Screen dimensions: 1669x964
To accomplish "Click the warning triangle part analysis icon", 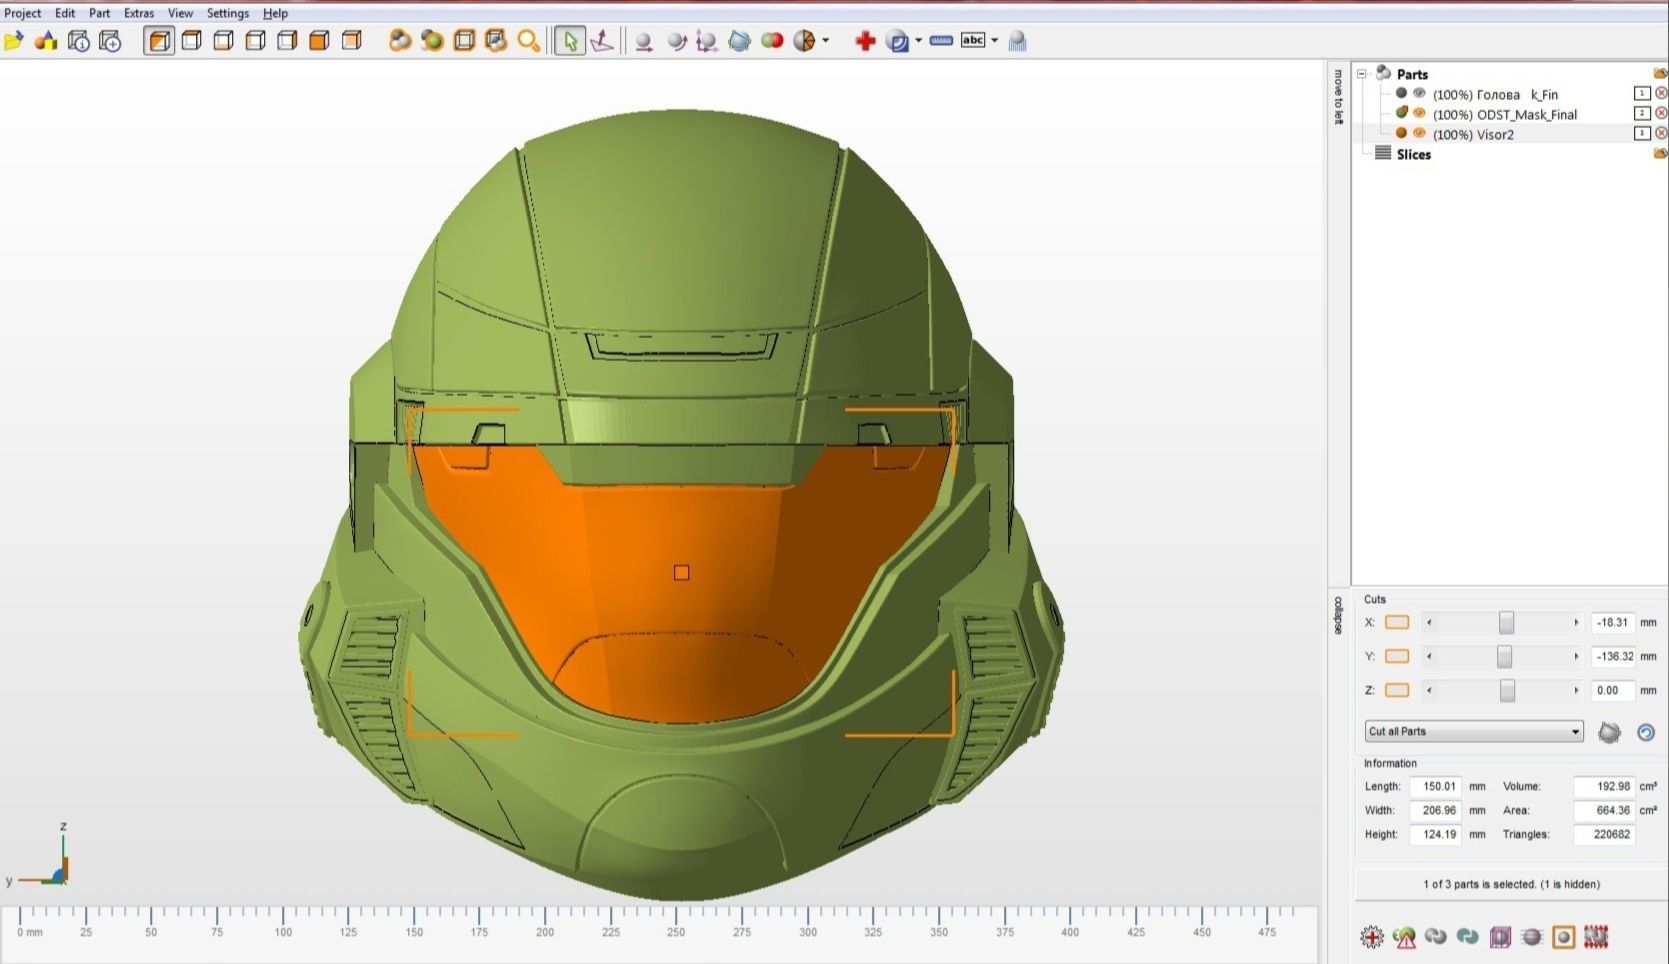I will click(x=1404, y=937).
